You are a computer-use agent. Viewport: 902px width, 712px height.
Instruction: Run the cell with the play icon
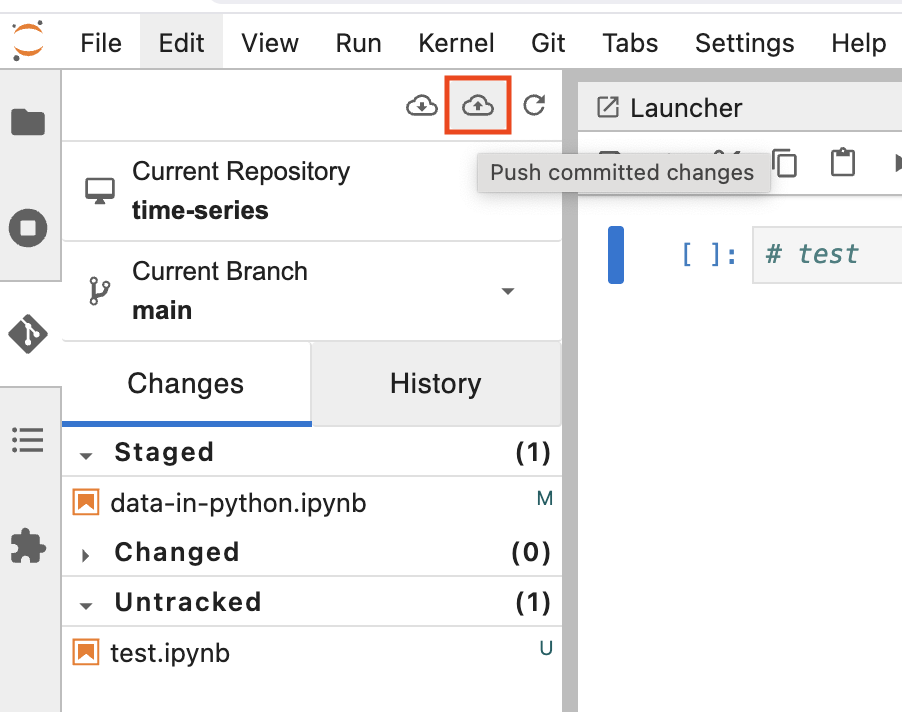(x=895, y=162)
